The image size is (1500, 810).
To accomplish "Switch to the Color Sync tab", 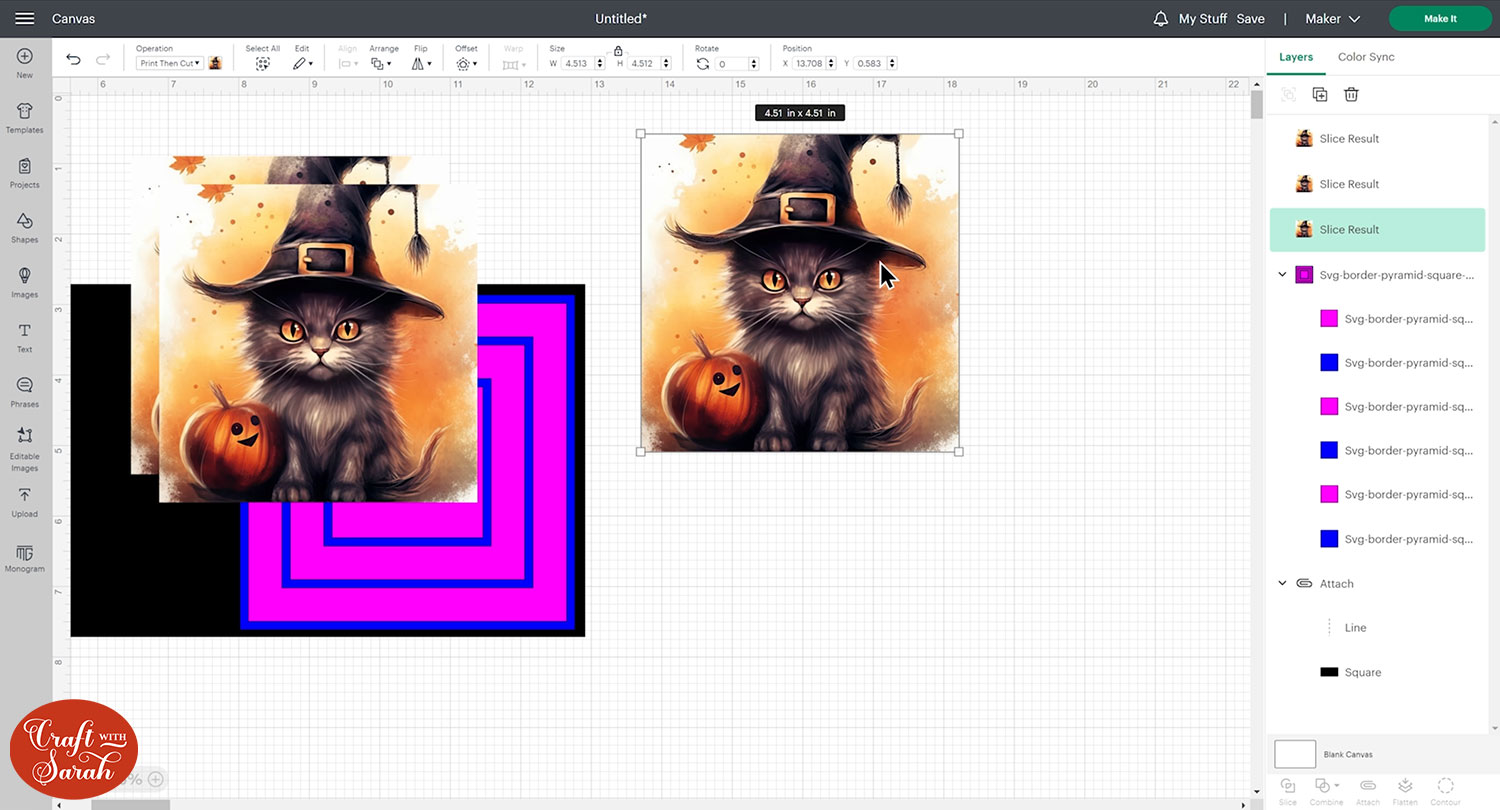I will (1365, 57).
